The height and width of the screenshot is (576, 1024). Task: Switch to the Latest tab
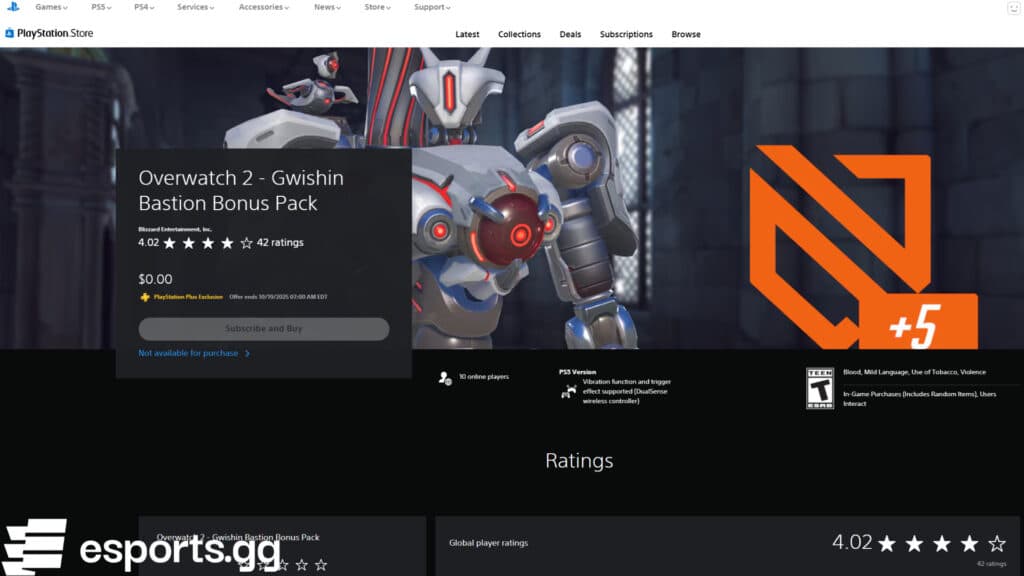click(467, 34)
